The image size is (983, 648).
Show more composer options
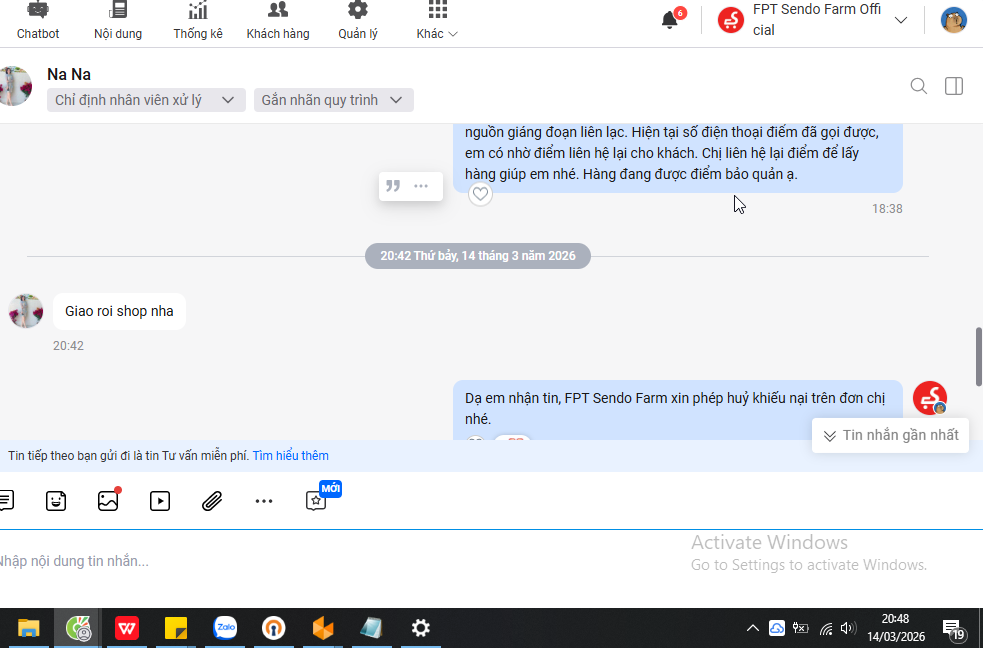click(x=264, y=501)
